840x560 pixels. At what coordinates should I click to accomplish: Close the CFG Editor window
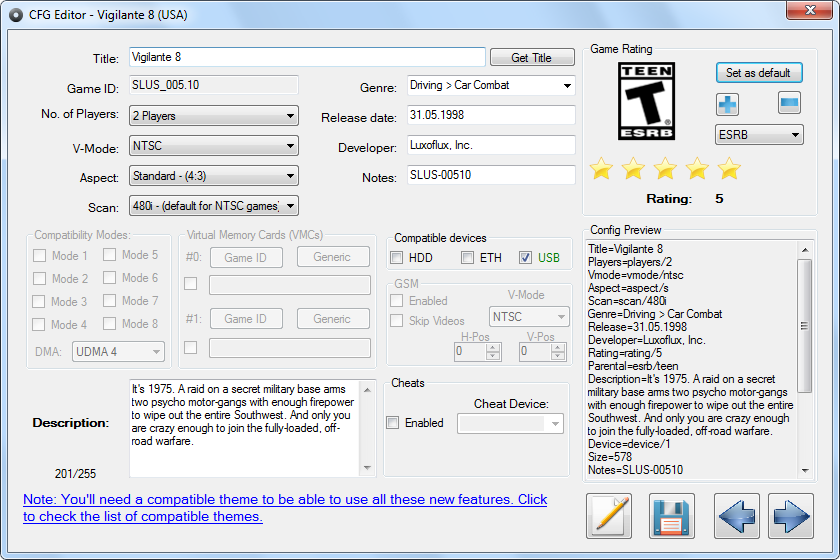(809, 10)
